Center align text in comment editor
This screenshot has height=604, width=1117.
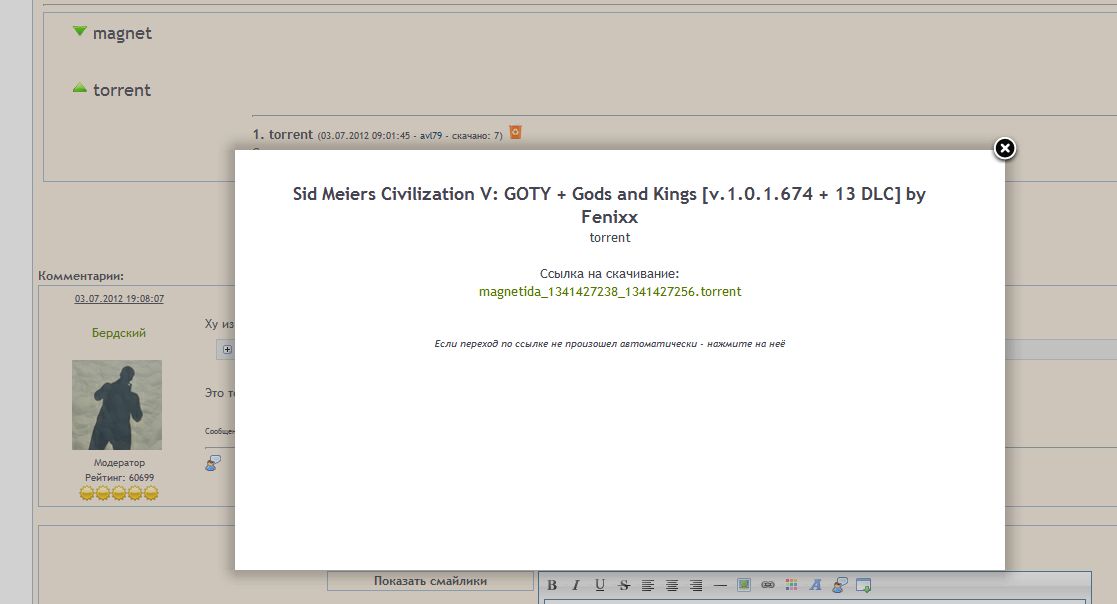(x=672, y=585)
